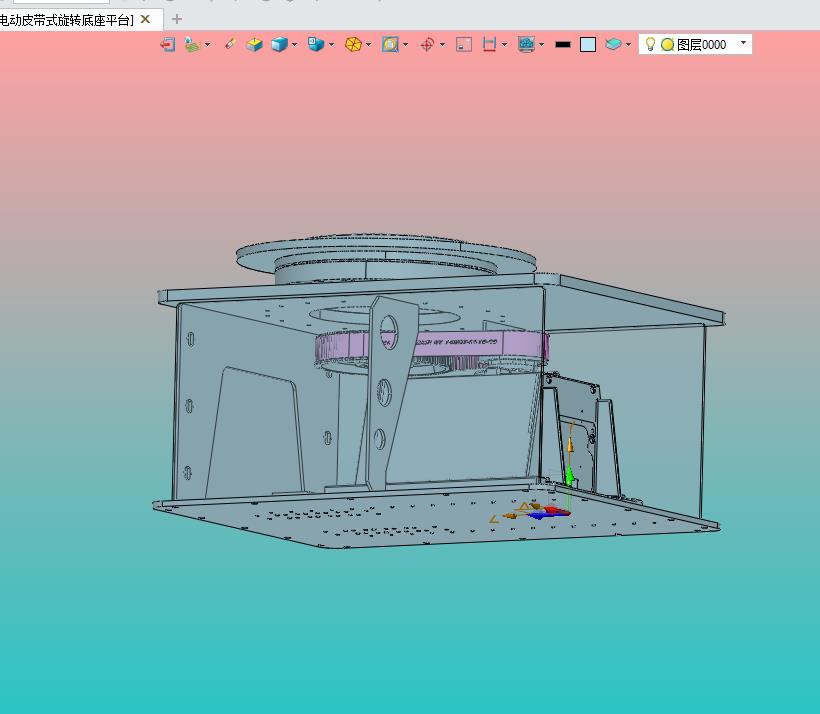Image resolution: width=820 pixels, height=714 pixels.
Task: Click the exit icon with red arrow
Action: [167, 44]
